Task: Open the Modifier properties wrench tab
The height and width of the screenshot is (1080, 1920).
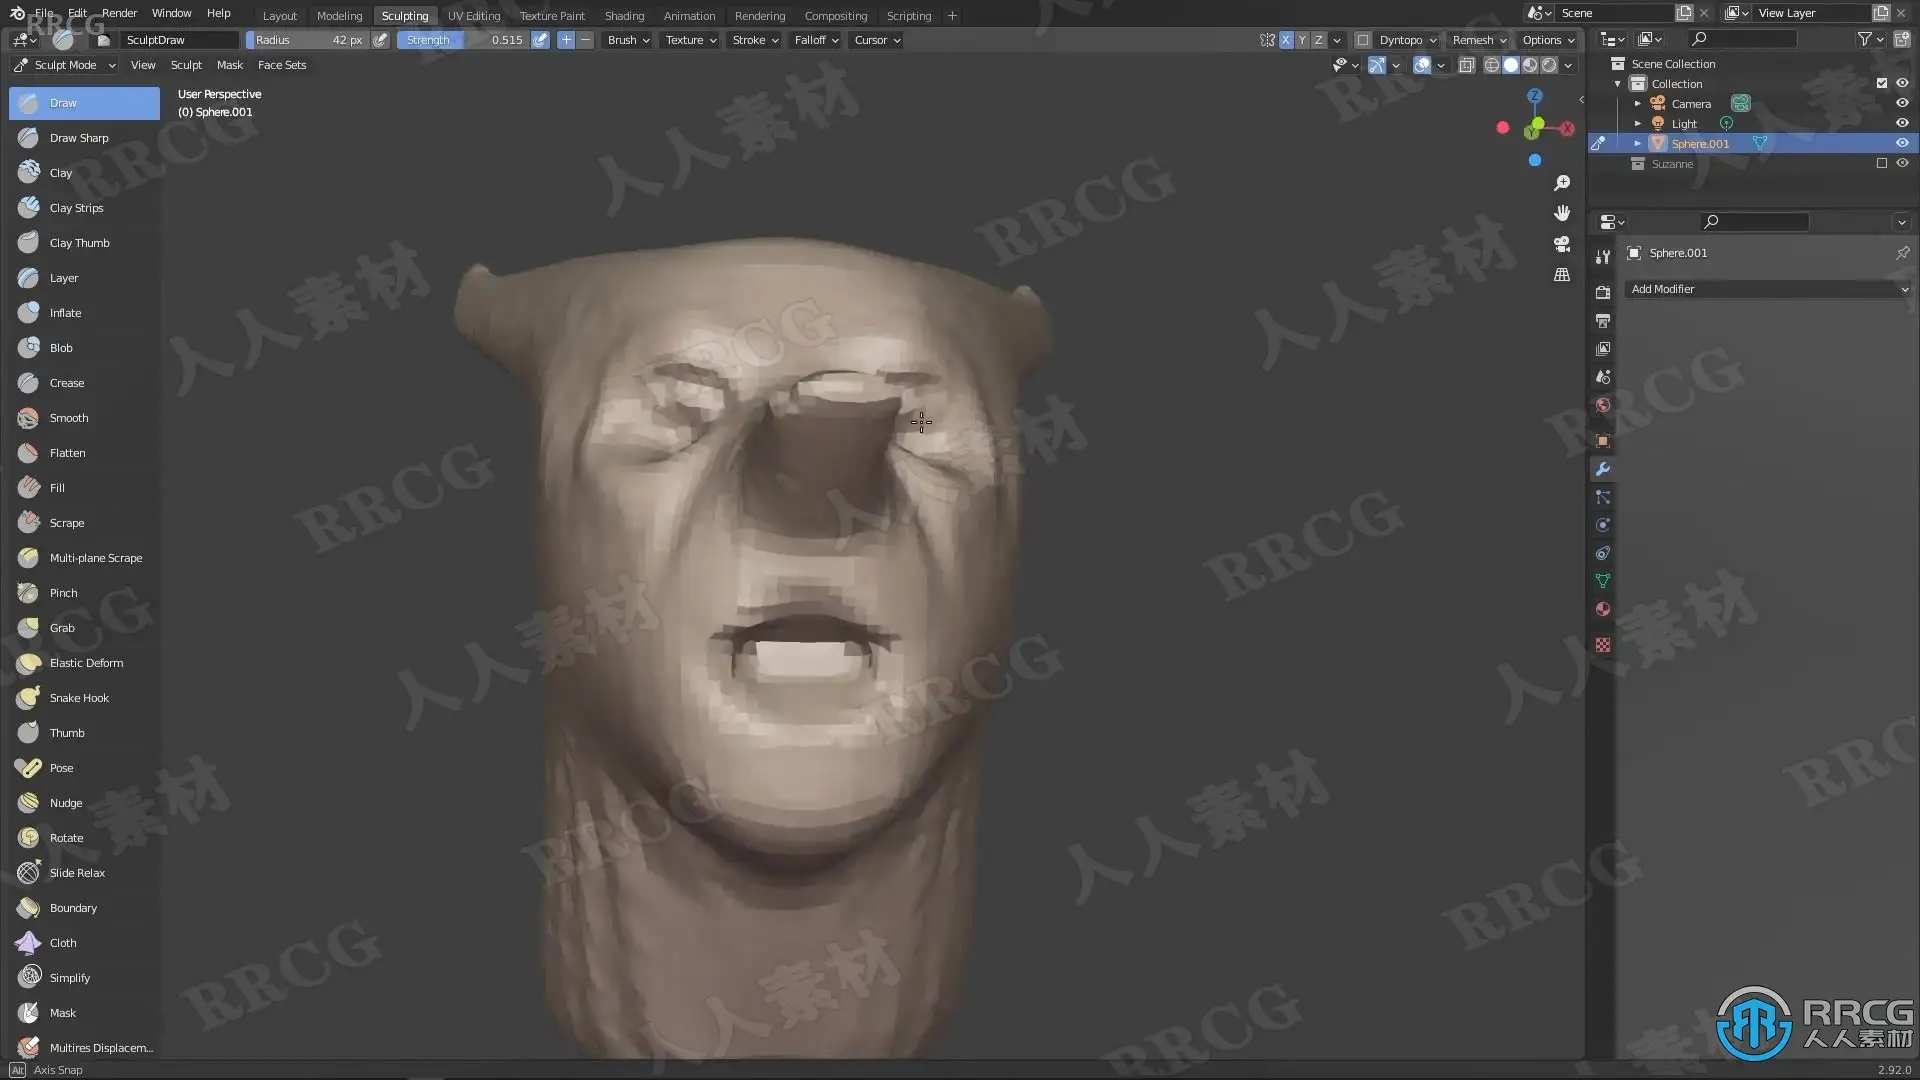Action: pyautogui.click(x=1603, y=469)
